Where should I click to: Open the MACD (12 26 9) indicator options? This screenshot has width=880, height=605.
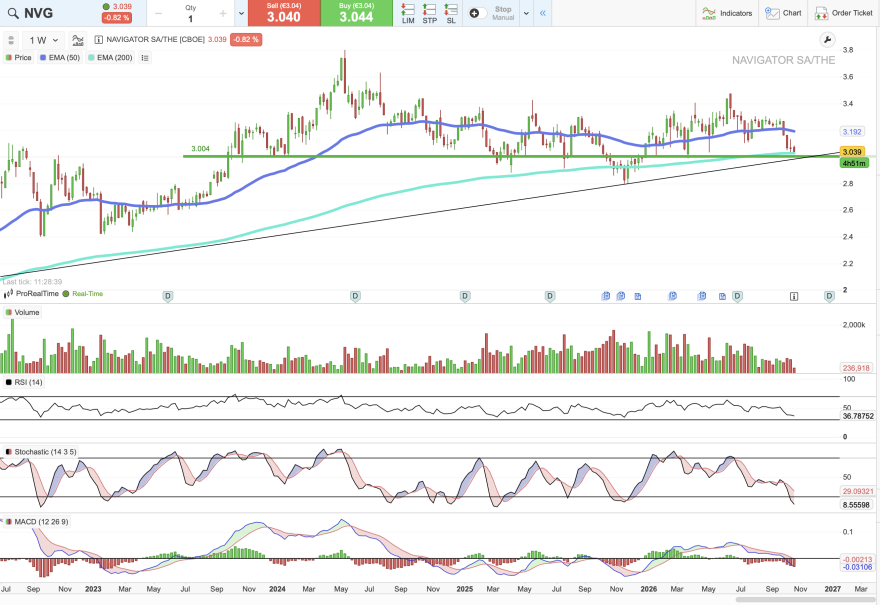click(x=36, y=522)
